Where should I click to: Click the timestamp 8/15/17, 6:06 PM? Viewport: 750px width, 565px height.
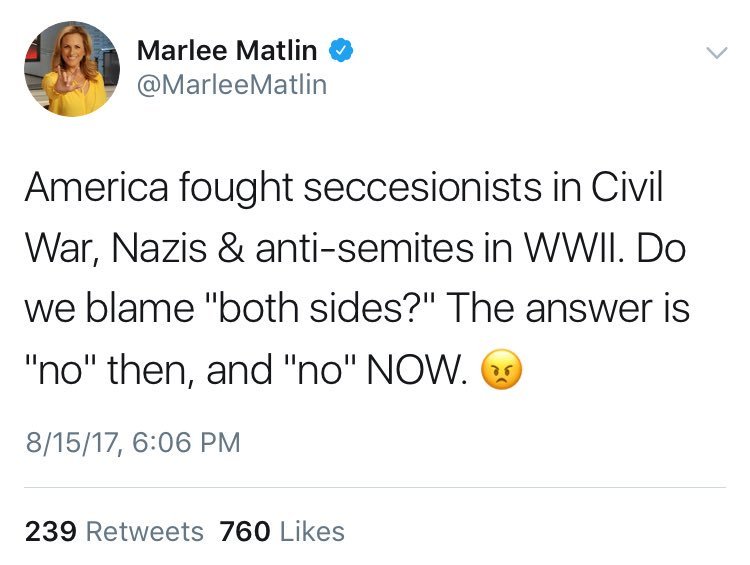click(x=132, y=441)
